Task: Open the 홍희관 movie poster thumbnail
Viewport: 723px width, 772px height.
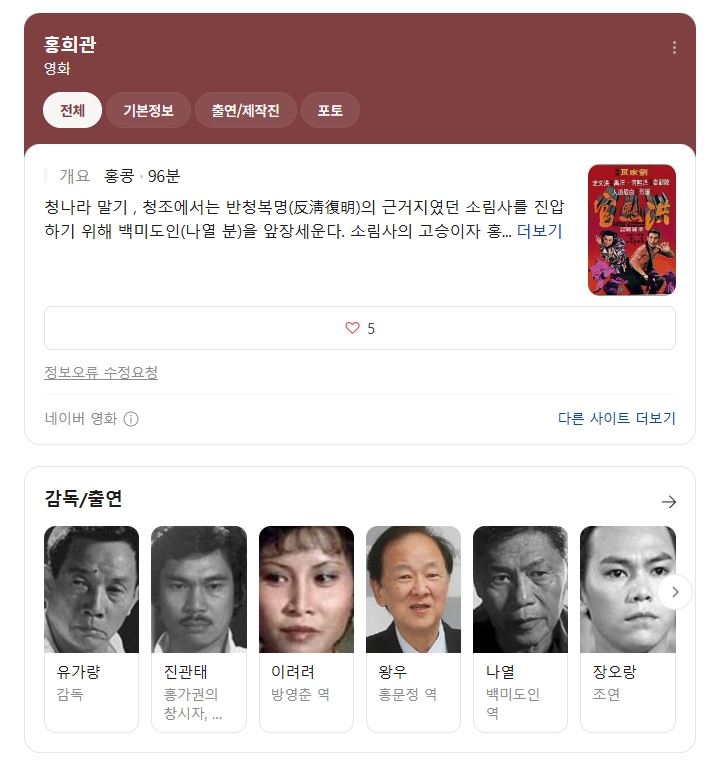Action: pyautogui.click(x=632, y=230)
